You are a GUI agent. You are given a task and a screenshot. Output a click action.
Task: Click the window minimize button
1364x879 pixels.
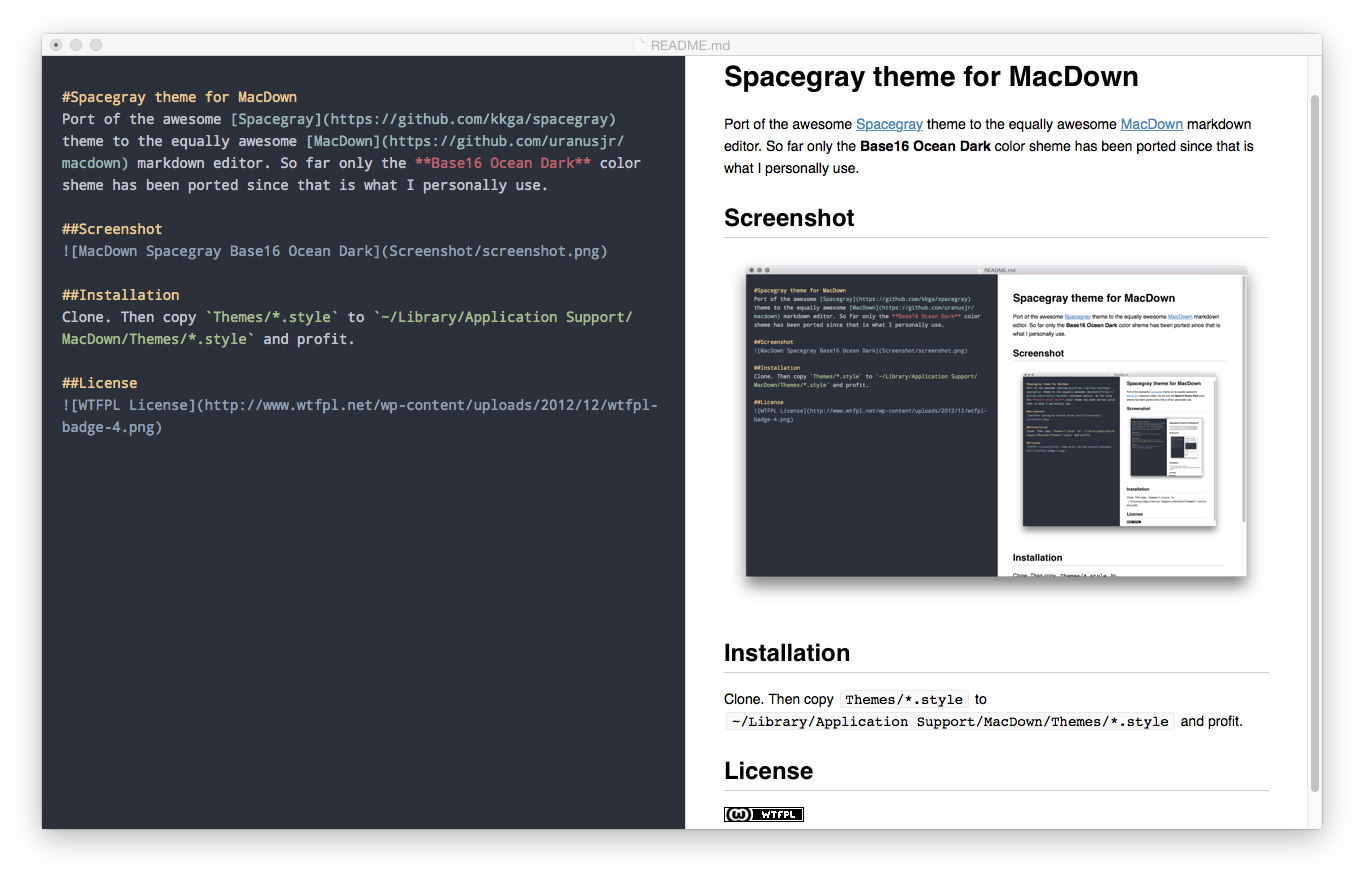pyautogui.click(x=76, y=45)
